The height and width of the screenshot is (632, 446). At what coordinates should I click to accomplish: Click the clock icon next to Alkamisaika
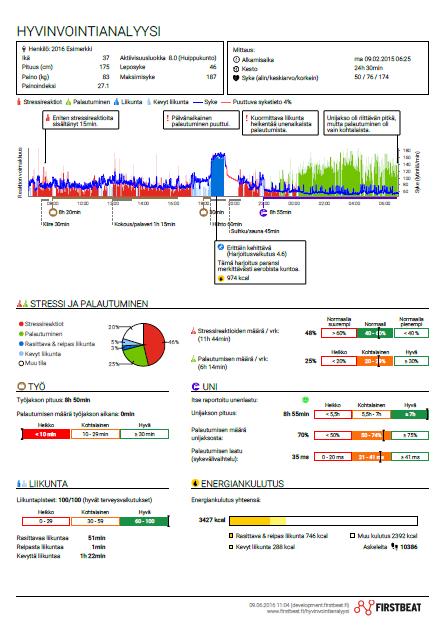coord(236,59)
